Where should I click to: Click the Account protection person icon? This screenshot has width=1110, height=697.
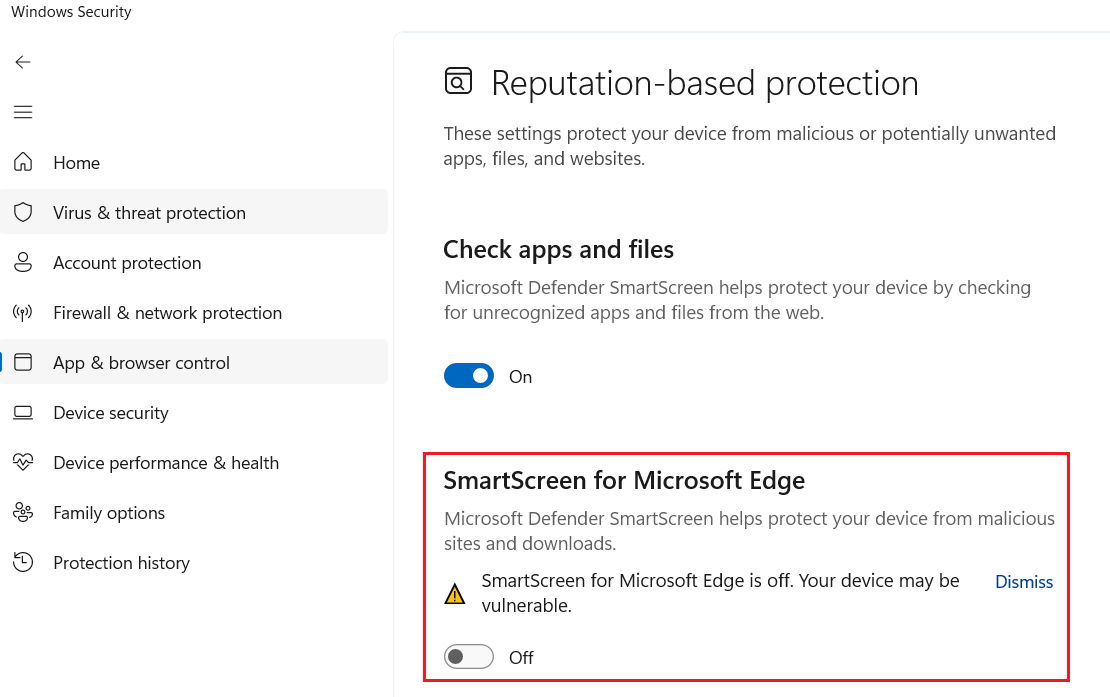pos(23,263)
